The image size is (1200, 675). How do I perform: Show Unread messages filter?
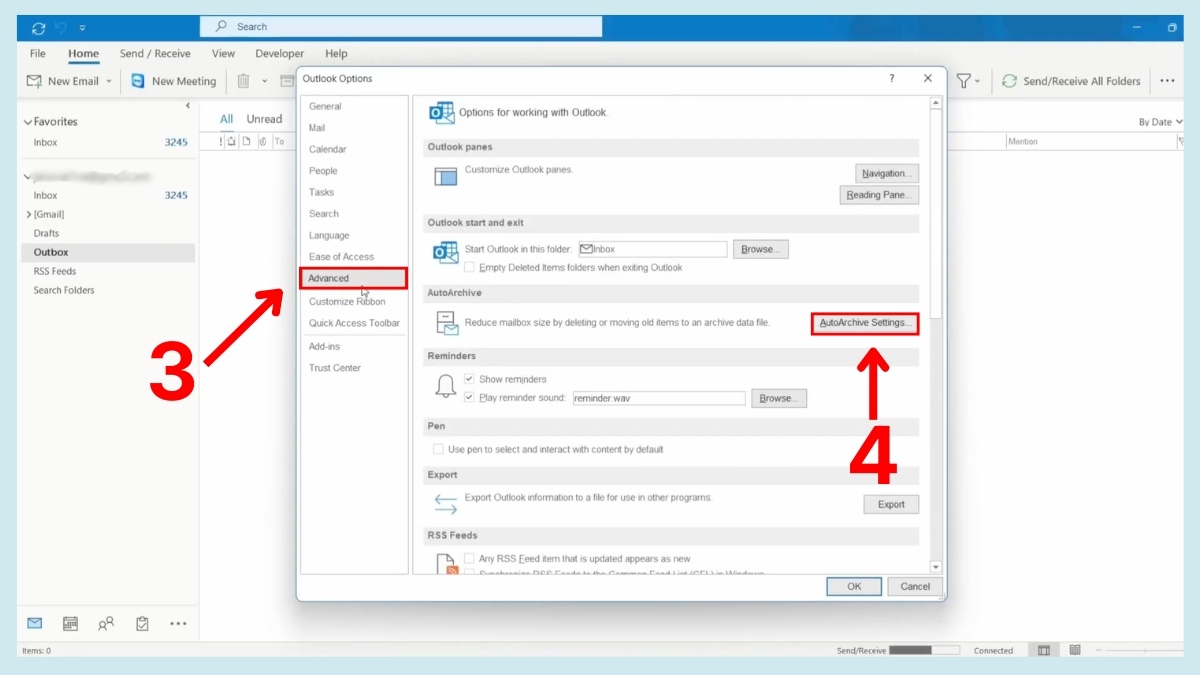click(264, 119)
